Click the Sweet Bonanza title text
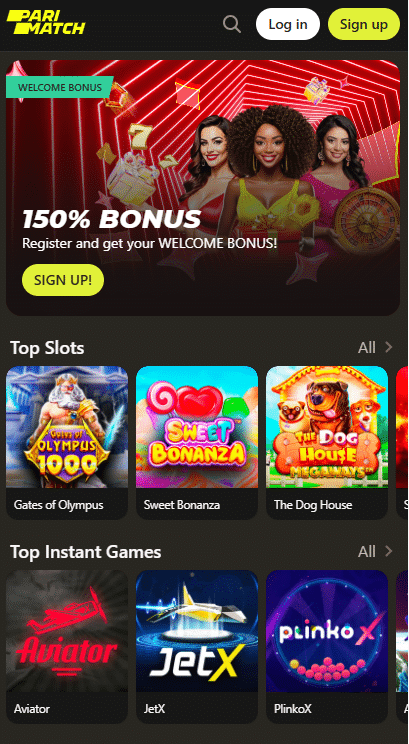The image size is (409, 744). pyautogui.click(x=182, y=504)
